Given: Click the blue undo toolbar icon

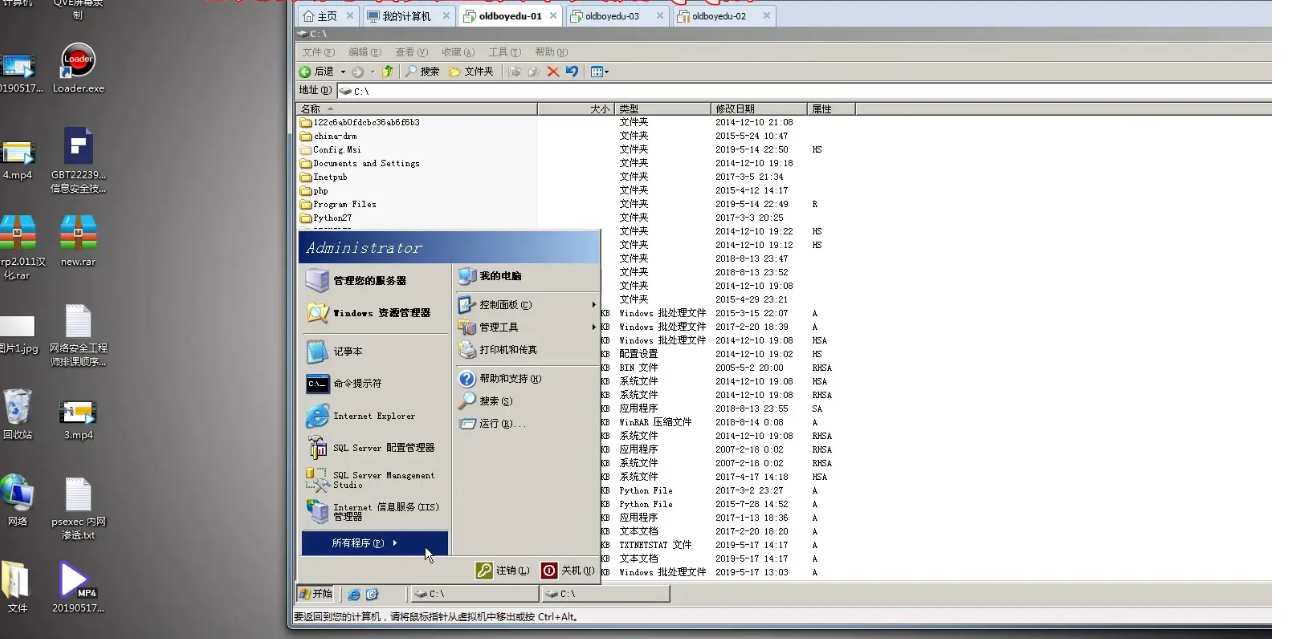Looking at the screenshot, I should (x=572, y=72).
